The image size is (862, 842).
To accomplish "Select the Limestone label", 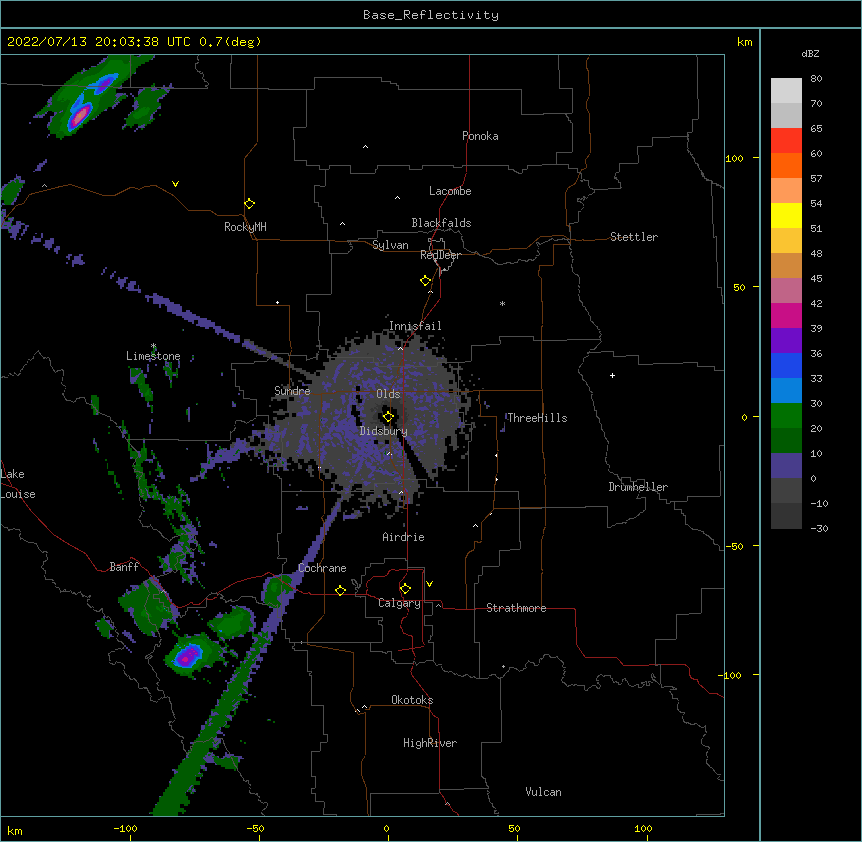I will pyautogui.click(x=153, y=356).
